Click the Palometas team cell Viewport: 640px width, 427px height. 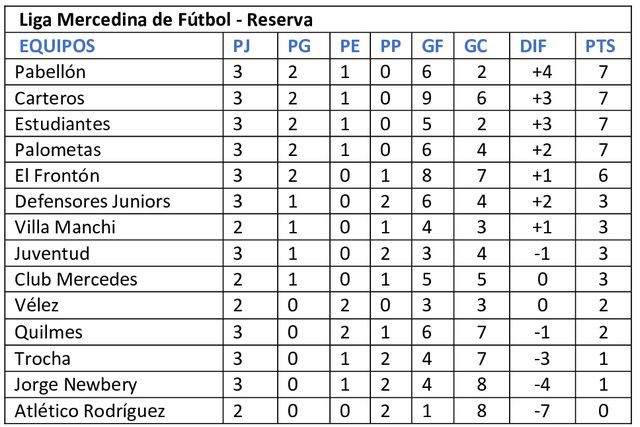56,150
